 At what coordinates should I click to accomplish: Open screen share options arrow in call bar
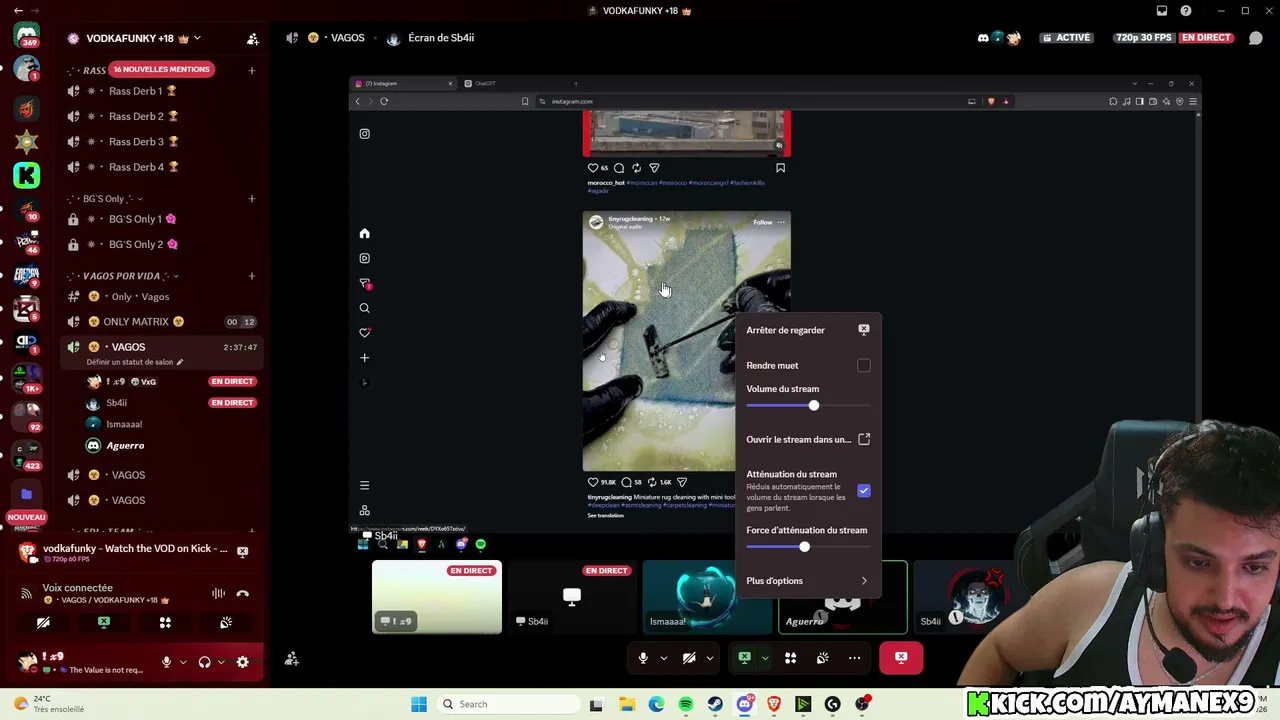click(x=764, y=657)
